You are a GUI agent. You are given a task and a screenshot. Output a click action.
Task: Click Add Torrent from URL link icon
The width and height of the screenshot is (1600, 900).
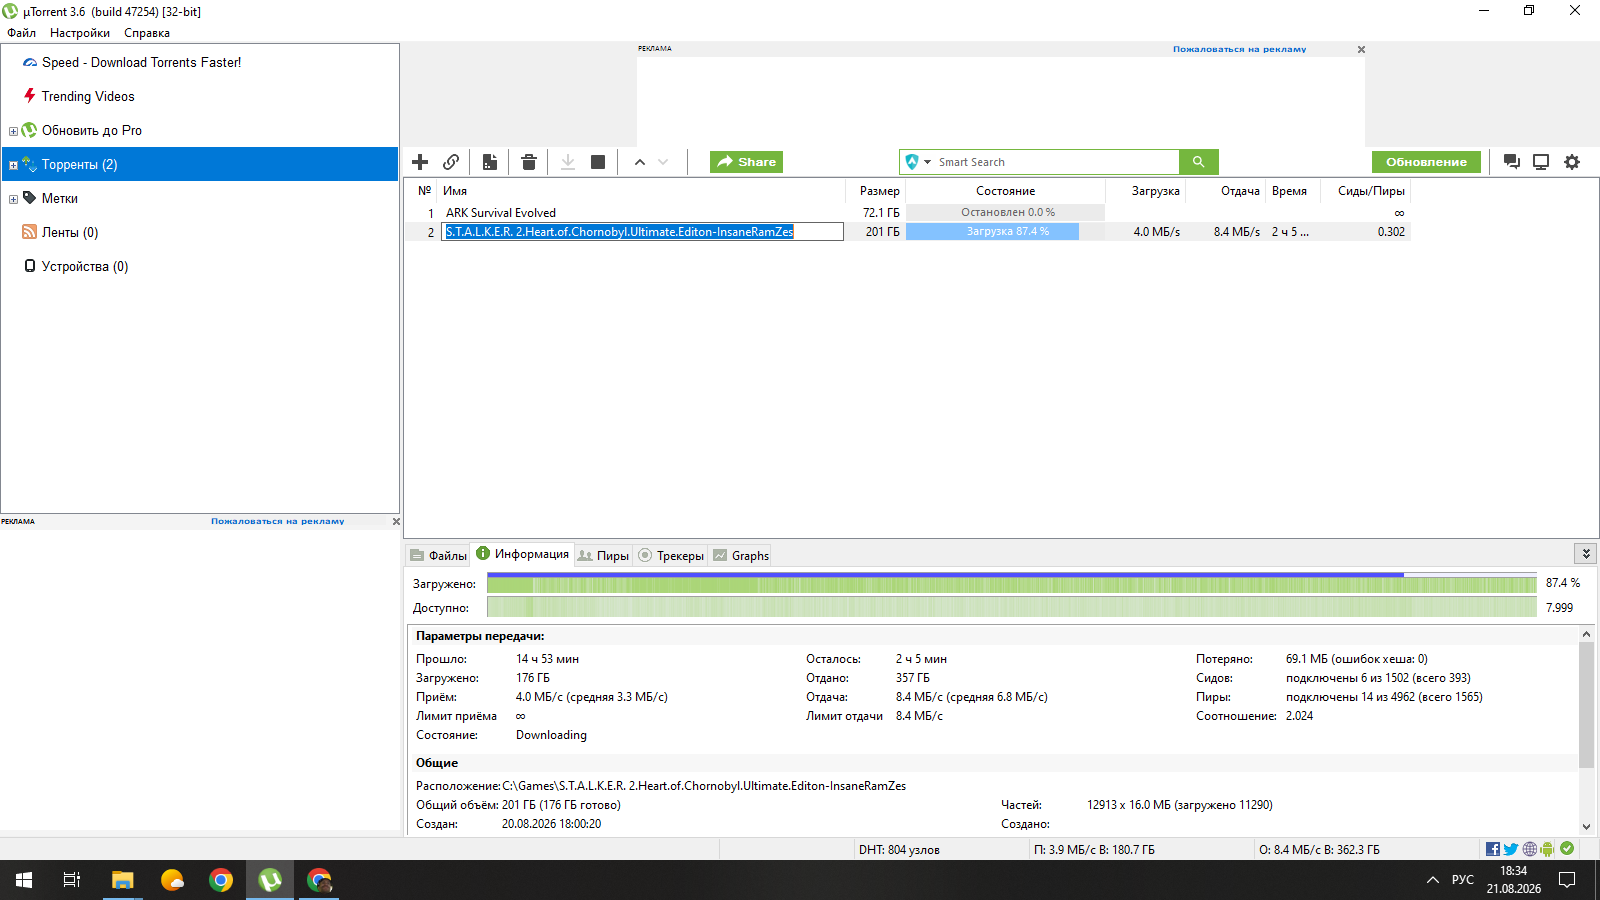click(451, 162)
